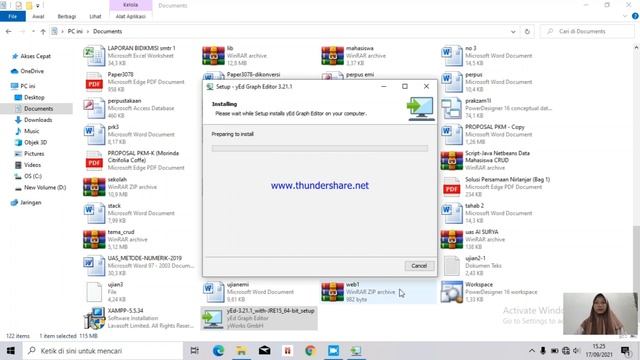Open Microsoft Edge from taskbar
Screen dimensions: 640x360
point(218,351)
